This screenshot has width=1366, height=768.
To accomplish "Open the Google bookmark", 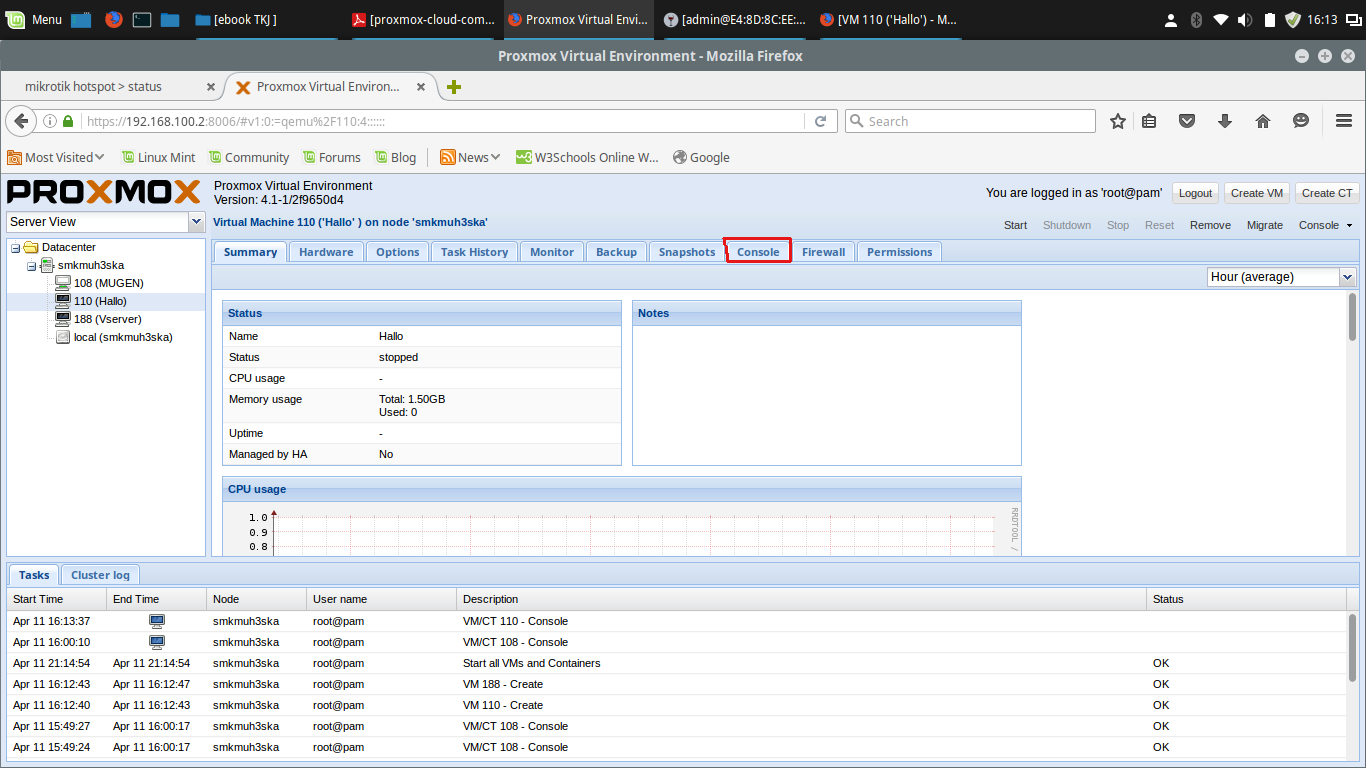I will pos(702,157).
